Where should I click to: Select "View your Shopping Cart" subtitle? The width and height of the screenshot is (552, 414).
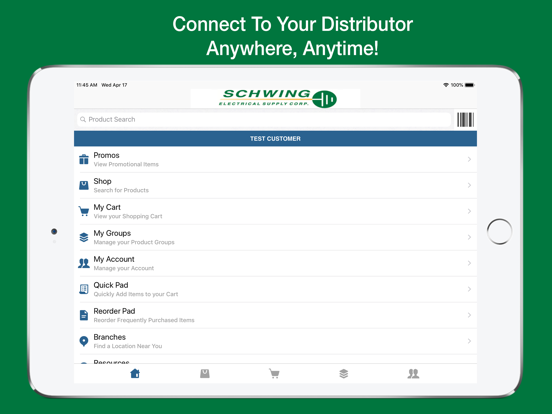tap(128, 217)
